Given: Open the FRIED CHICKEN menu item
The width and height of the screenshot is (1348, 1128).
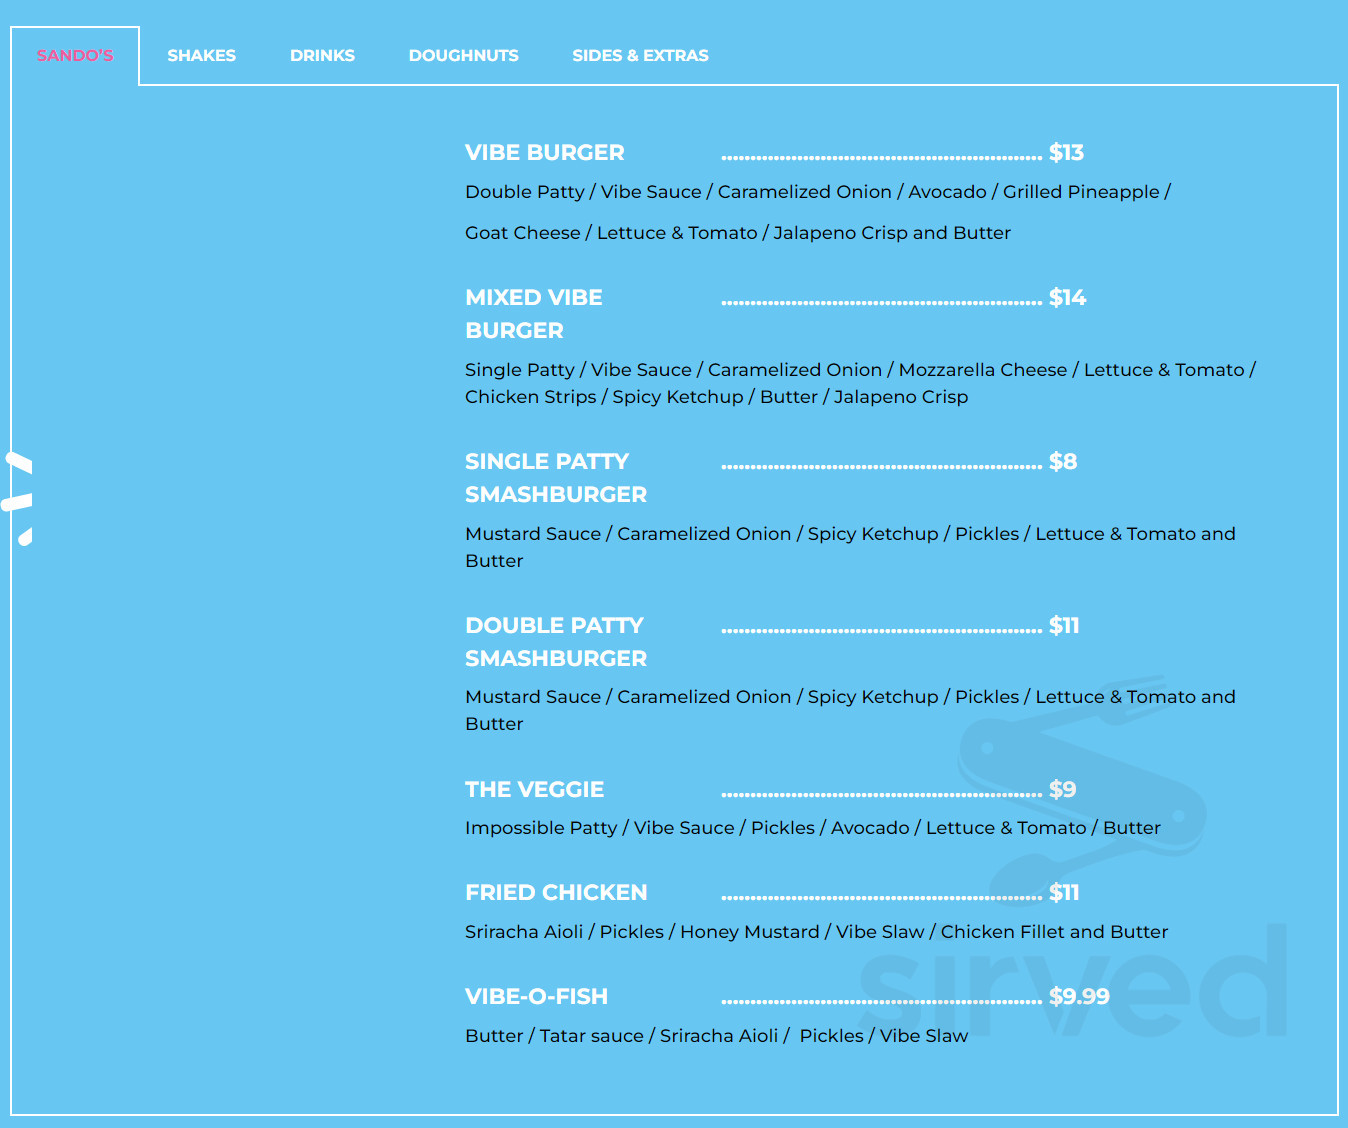Looking at the screenshot, I should tap(556, 892).
